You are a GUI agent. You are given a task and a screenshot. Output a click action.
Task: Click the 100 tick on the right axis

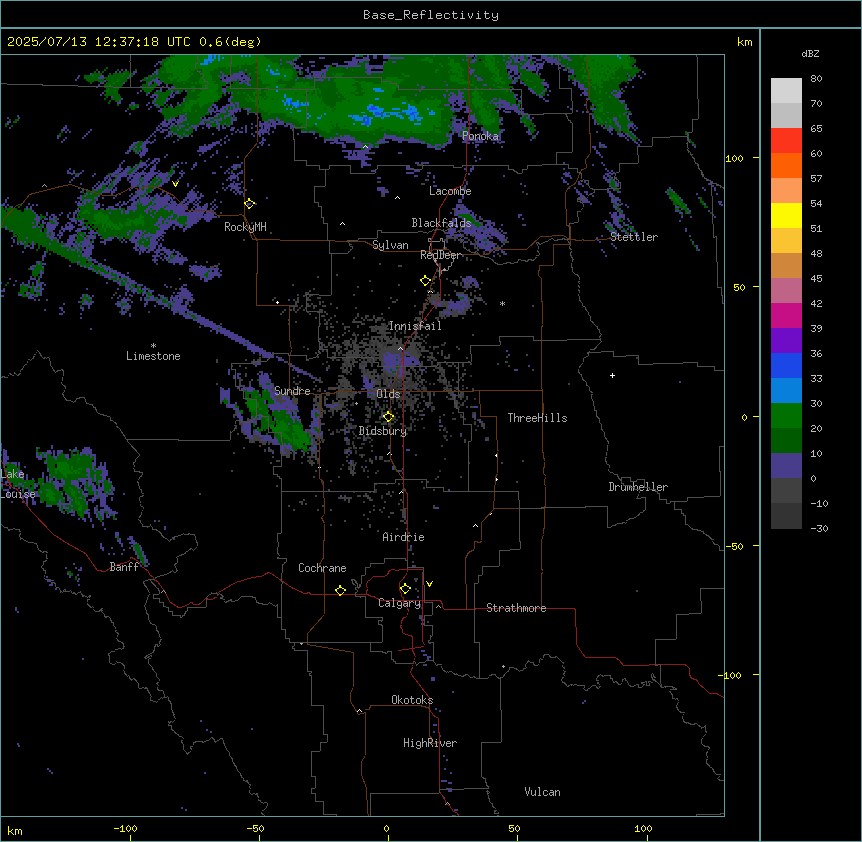(734, 158)
